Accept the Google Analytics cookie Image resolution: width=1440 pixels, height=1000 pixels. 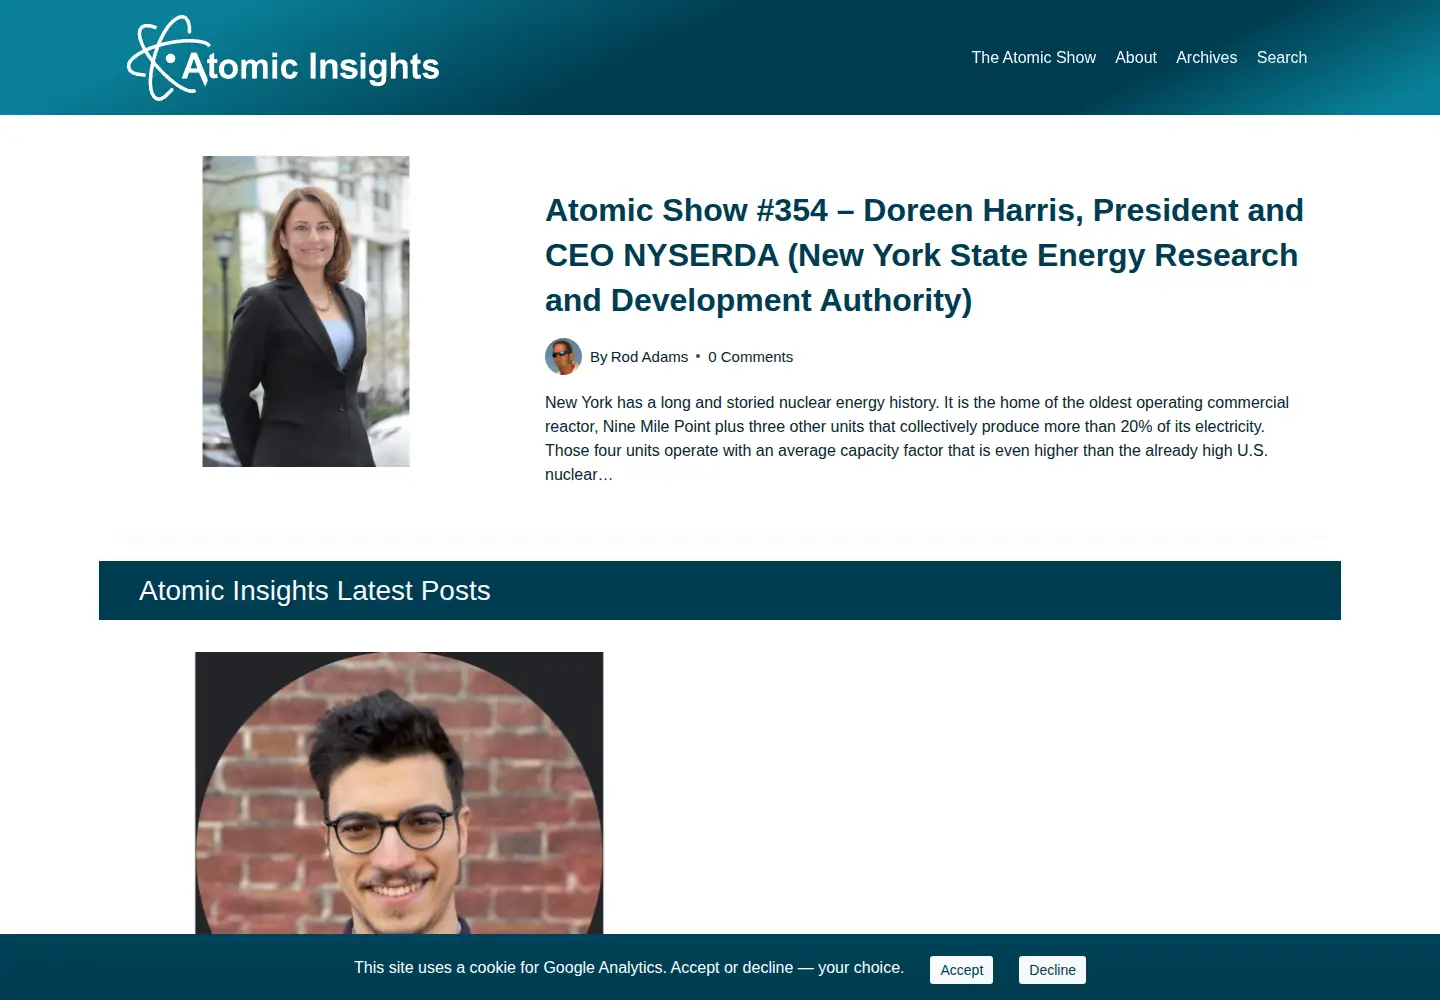click(961, 970)
